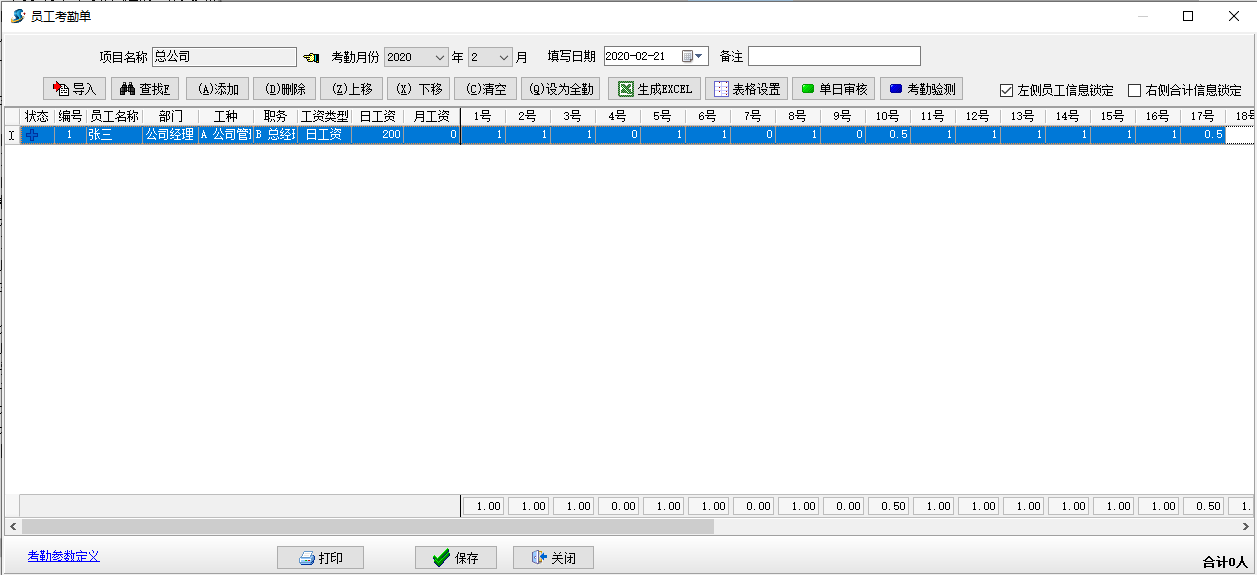Uncheck 左侧员工信息锁定 checkbox
This screenshot has width=1257, height=575.
1007,90
